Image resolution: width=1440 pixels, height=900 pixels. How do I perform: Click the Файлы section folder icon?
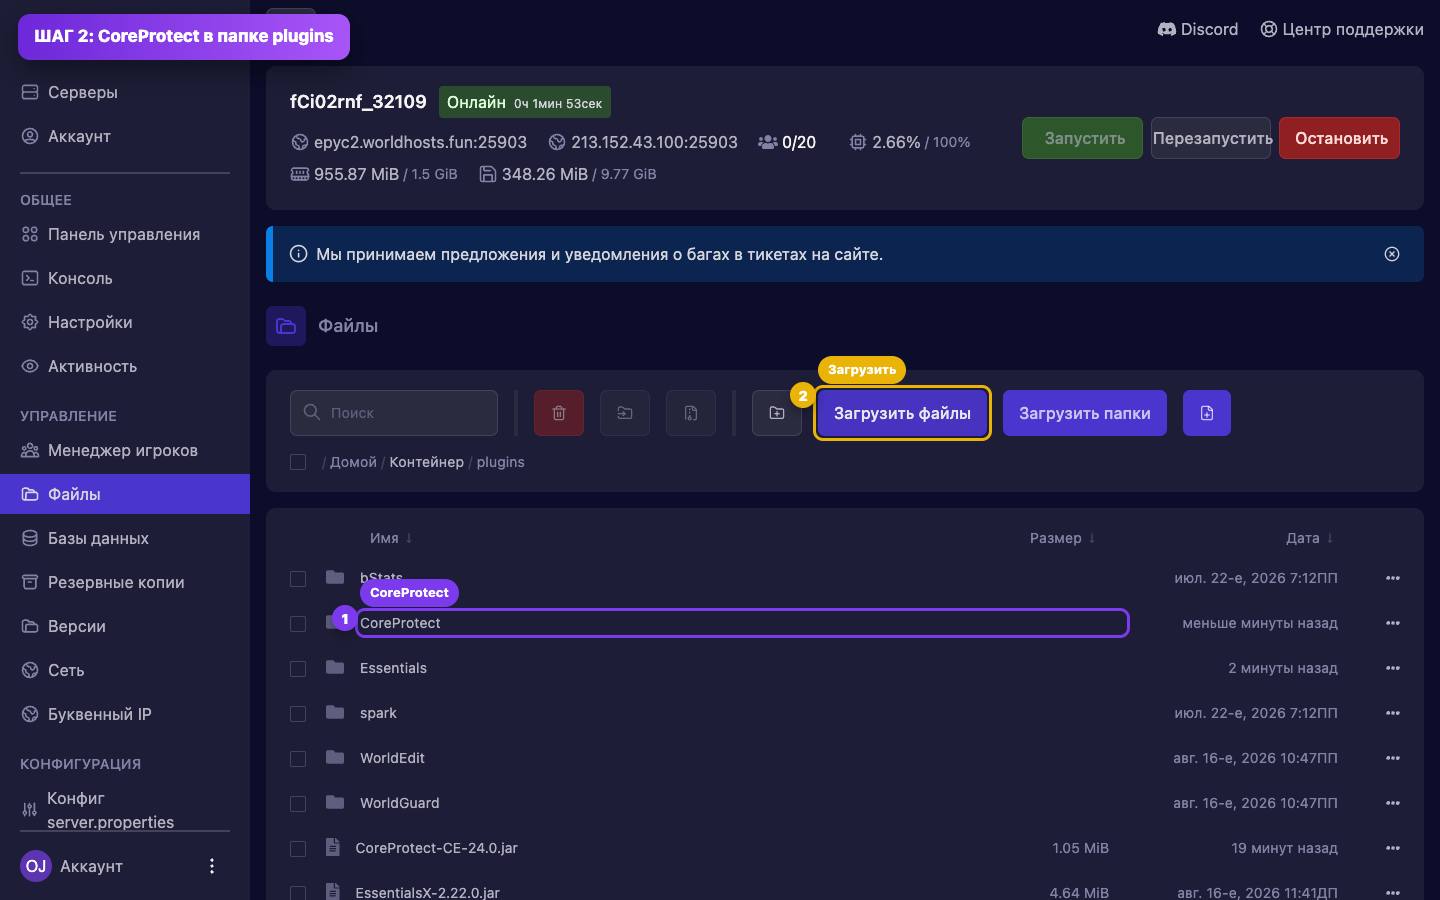click(286, 326)
